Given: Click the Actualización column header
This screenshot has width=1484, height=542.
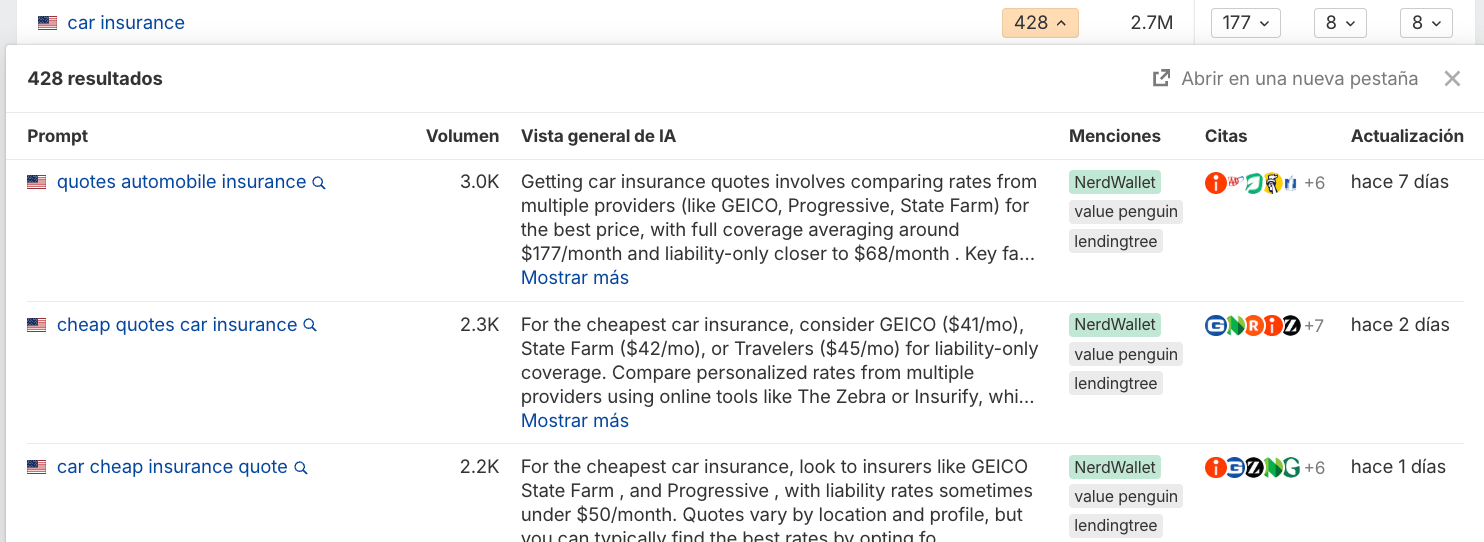Looking at the screenshot, I should coord(1407,136).
